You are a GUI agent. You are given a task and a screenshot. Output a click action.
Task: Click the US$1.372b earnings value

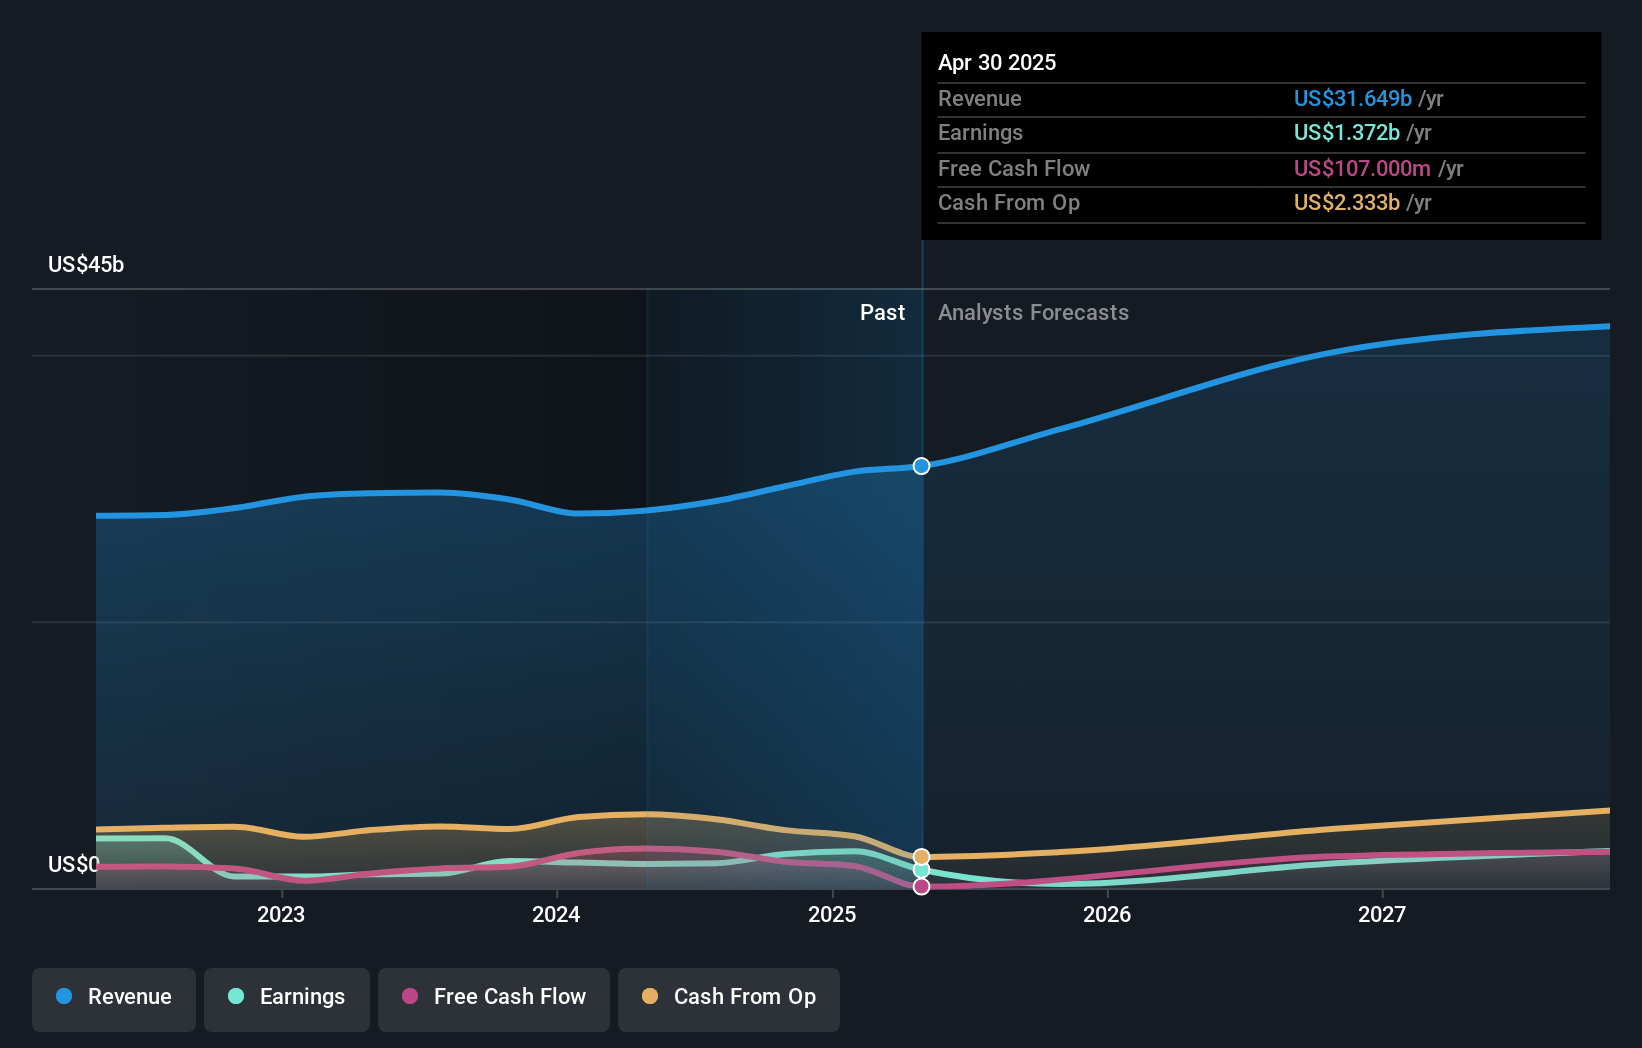tap(1346, 133)
